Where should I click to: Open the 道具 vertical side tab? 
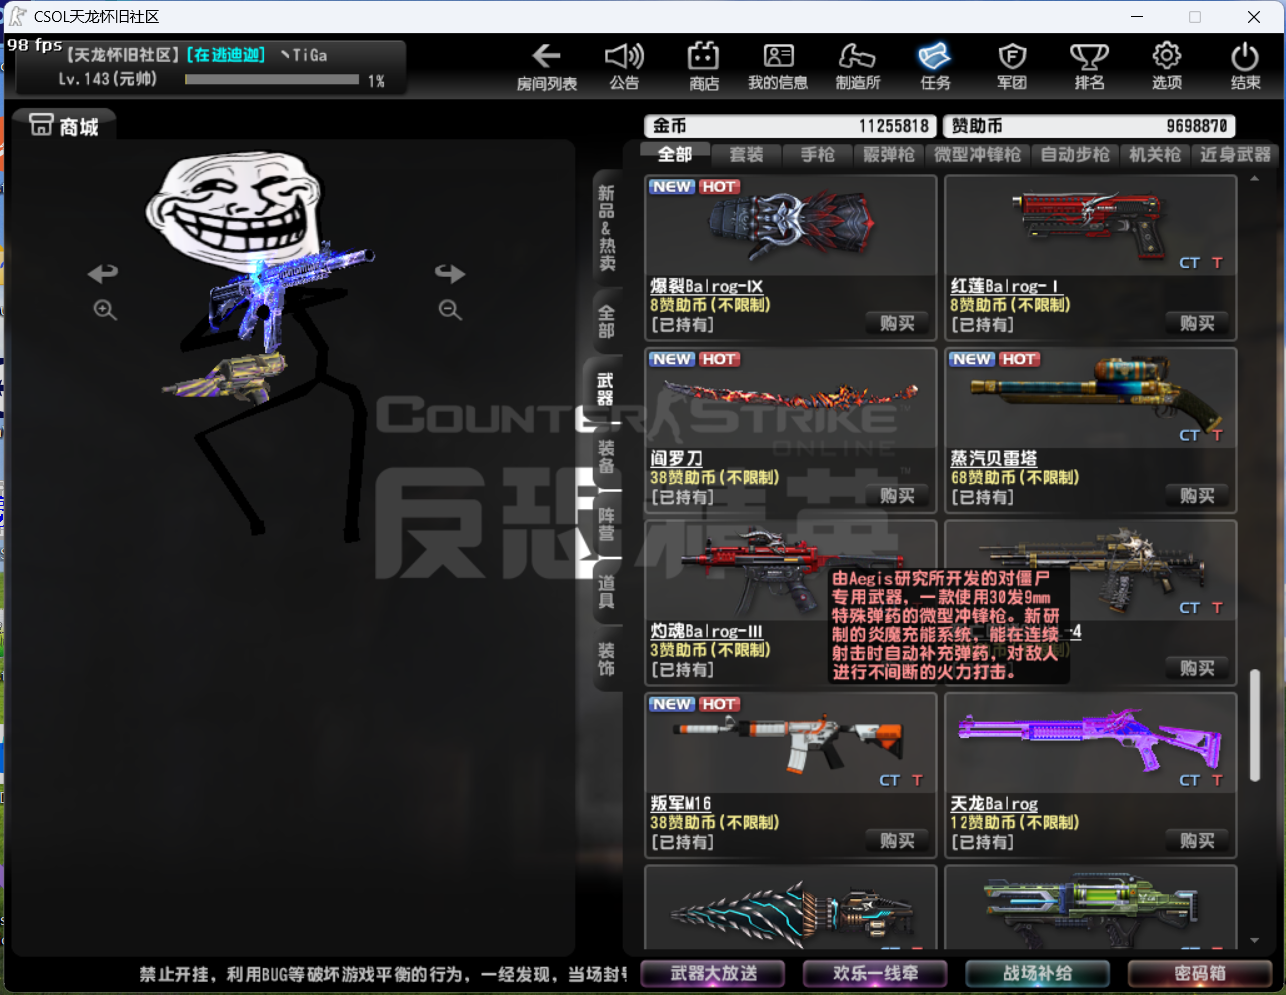(607, 591)
